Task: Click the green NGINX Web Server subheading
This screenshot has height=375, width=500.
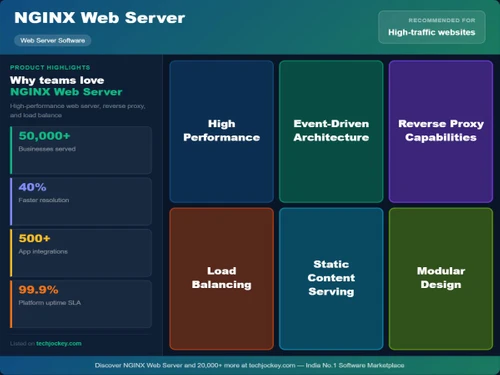Action: tap(66, 92)
